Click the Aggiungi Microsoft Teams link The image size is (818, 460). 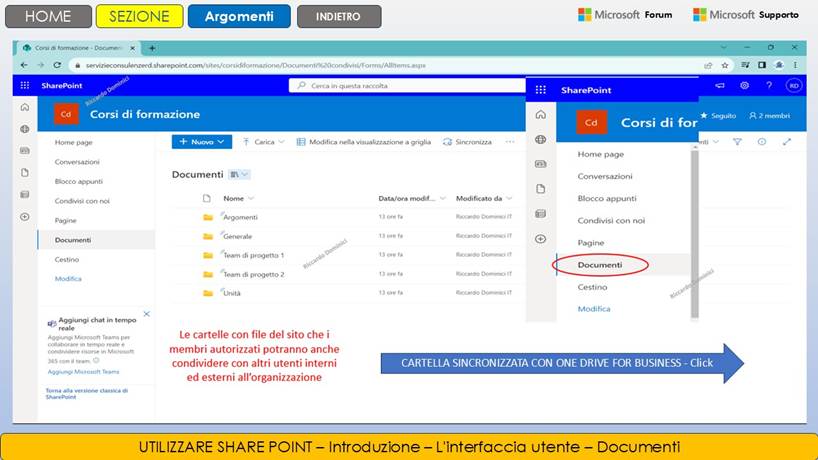tap(83, 372)
